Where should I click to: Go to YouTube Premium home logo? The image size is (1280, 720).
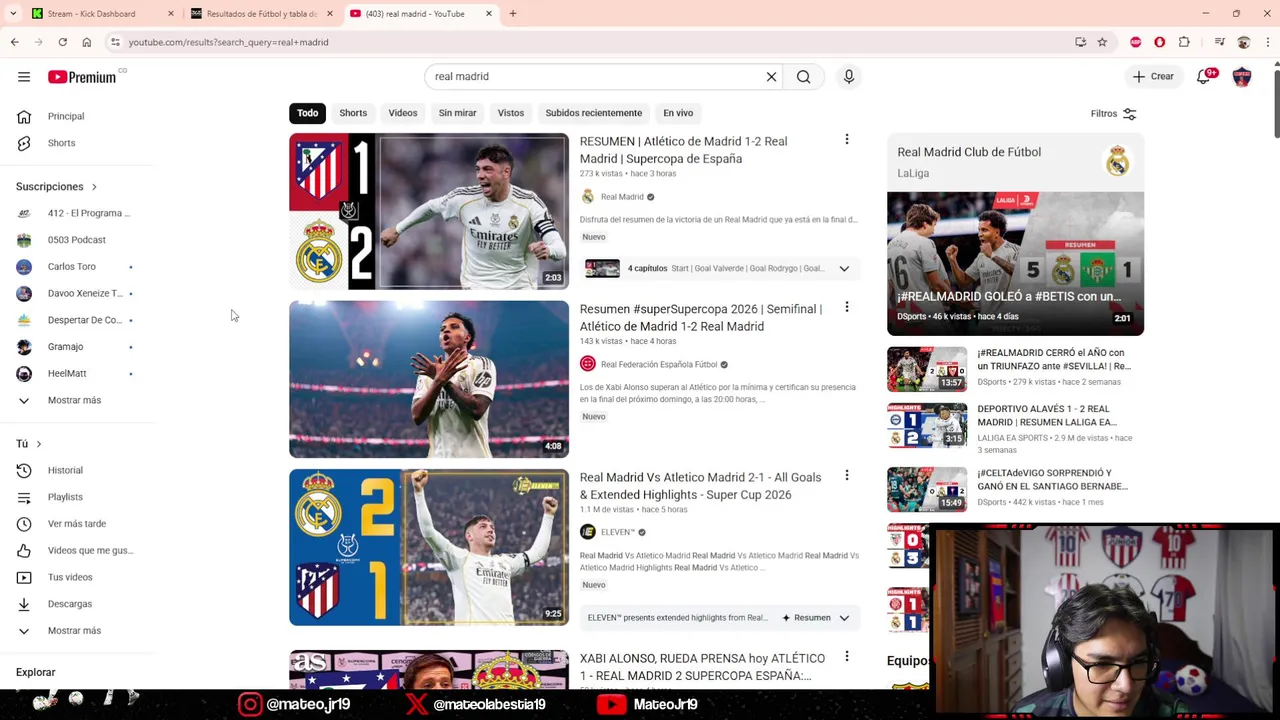(x=82, y=77)
